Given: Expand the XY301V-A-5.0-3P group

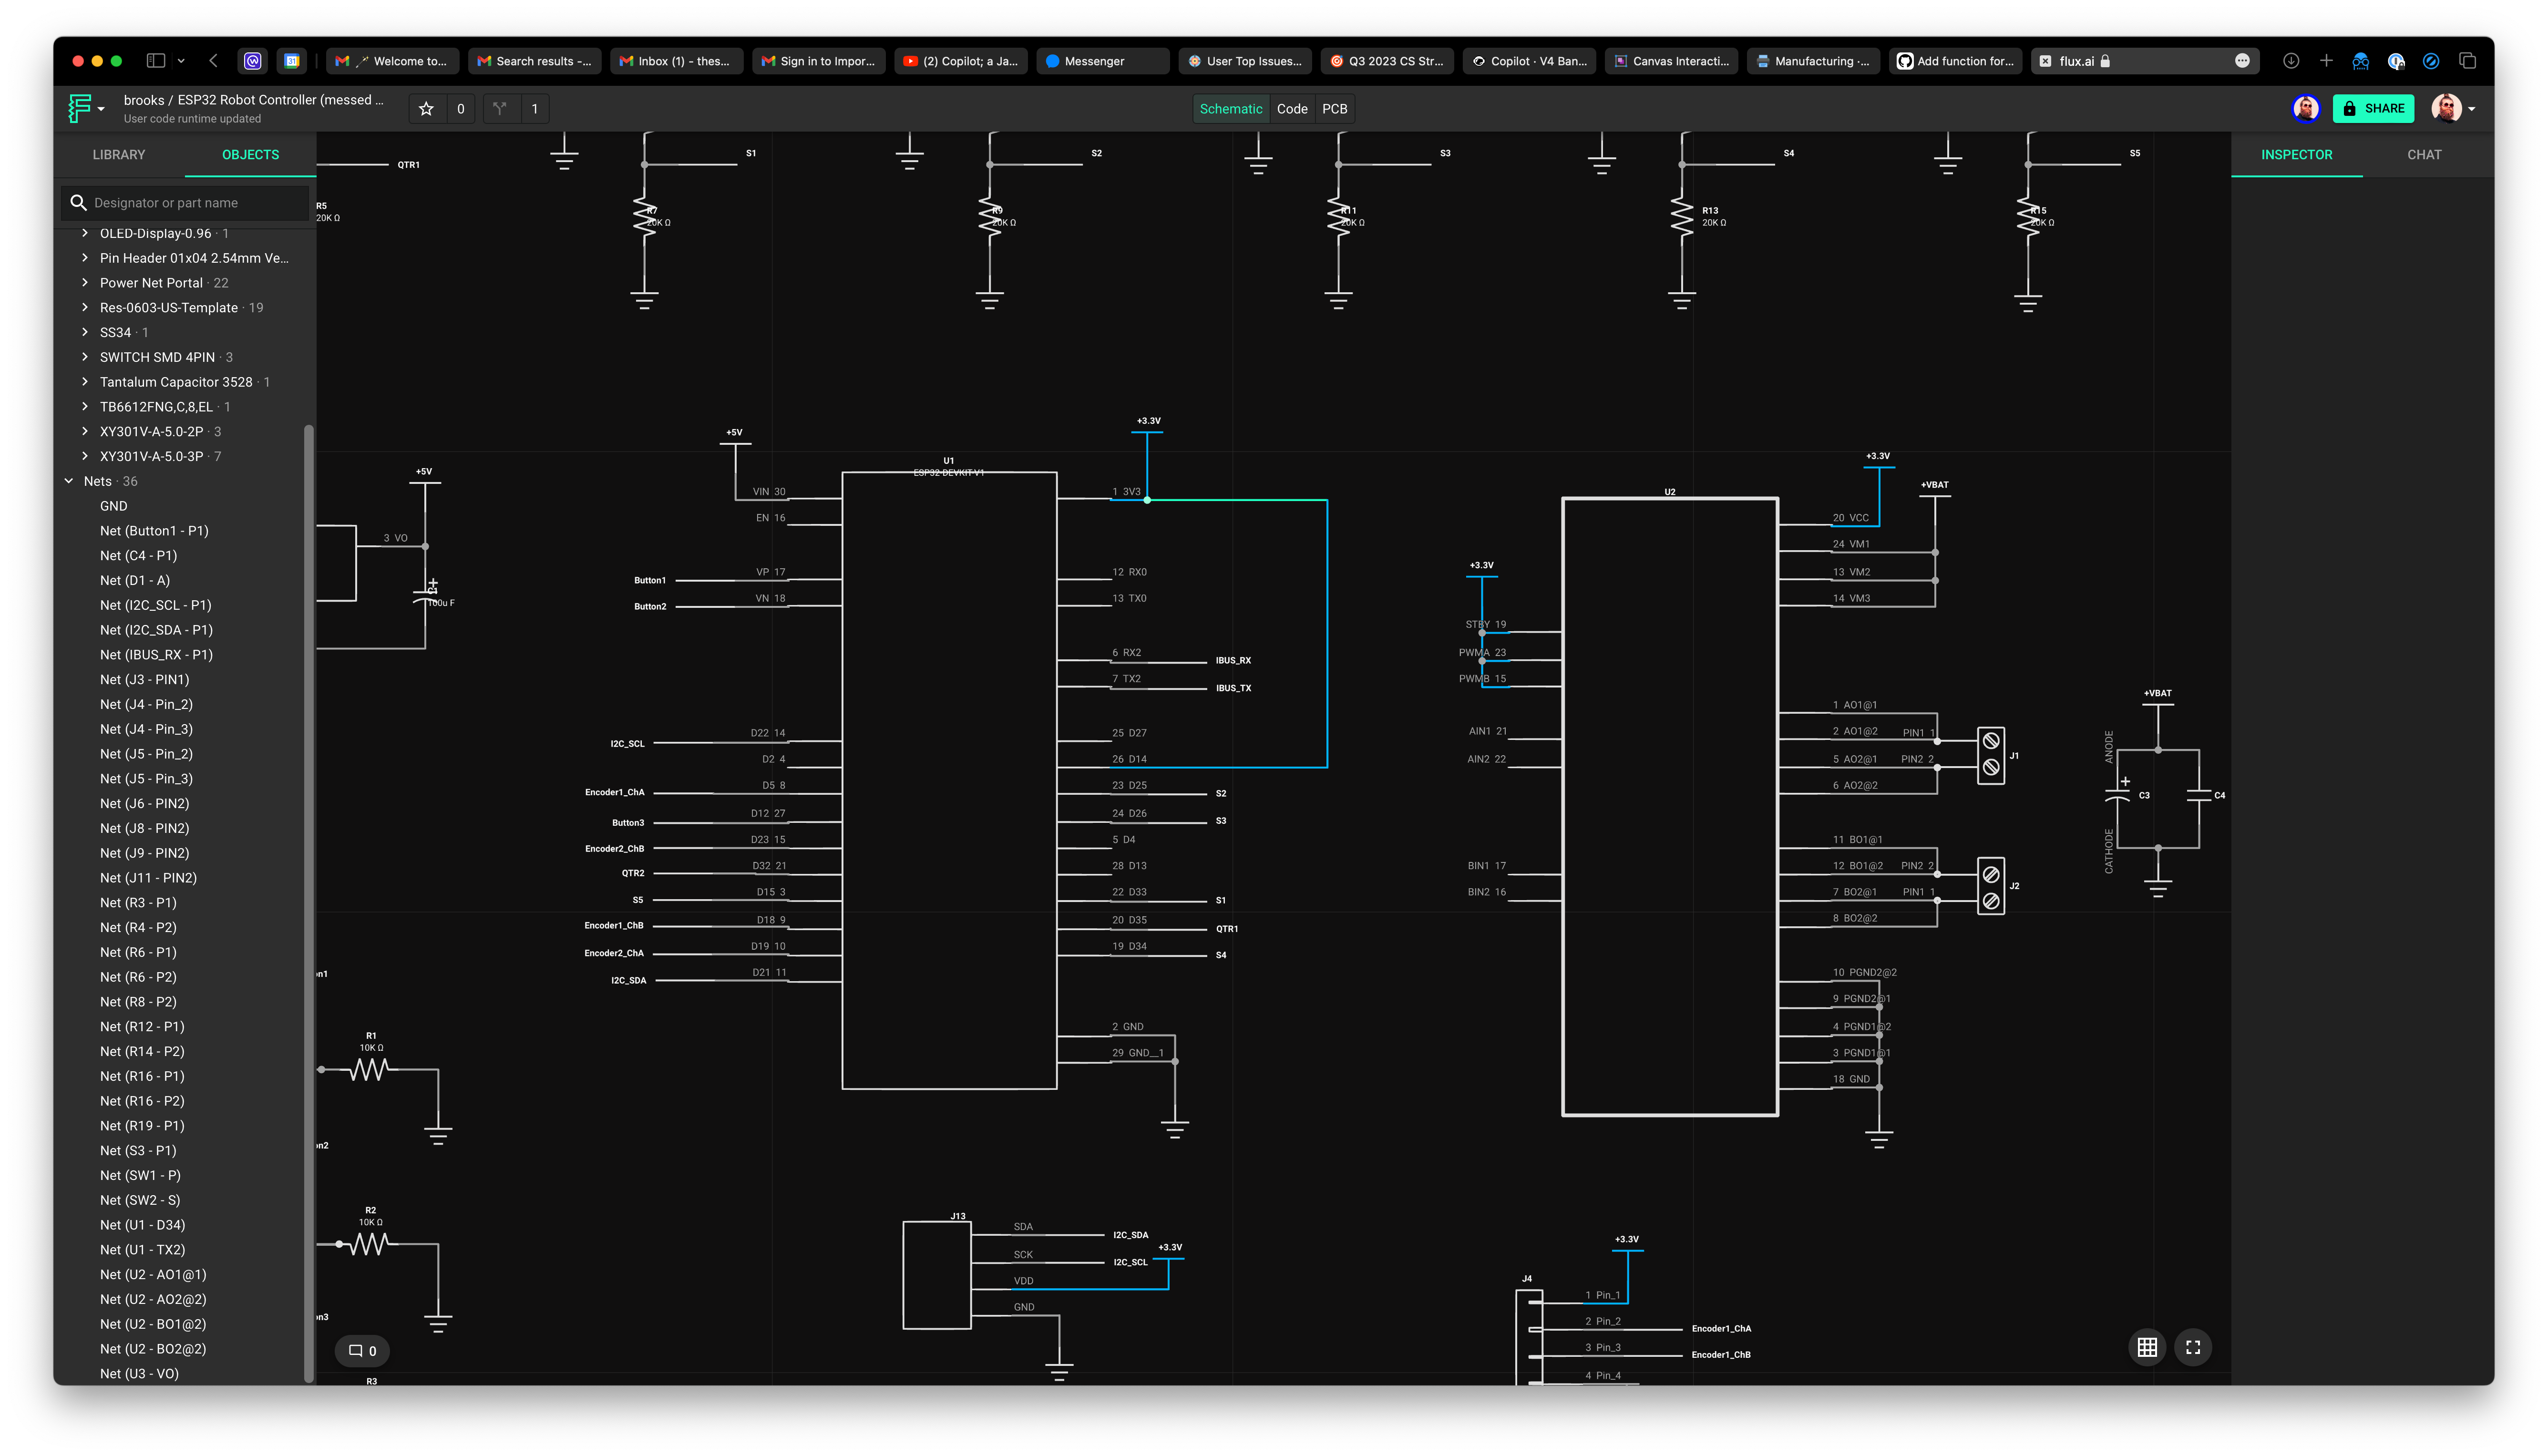Looking at the screenshot, I should pyautogui.click(x=85, y=456).
